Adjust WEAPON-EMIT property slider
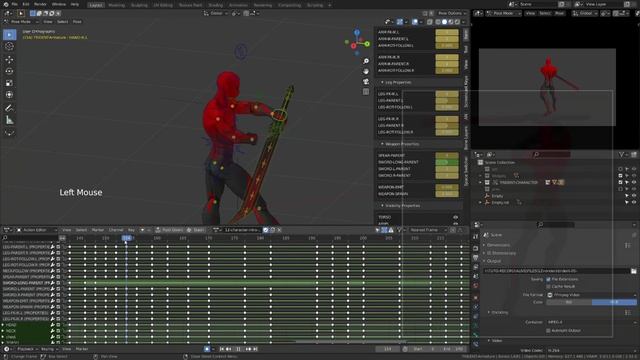The image size is (640, 360). tap(447, 187)
